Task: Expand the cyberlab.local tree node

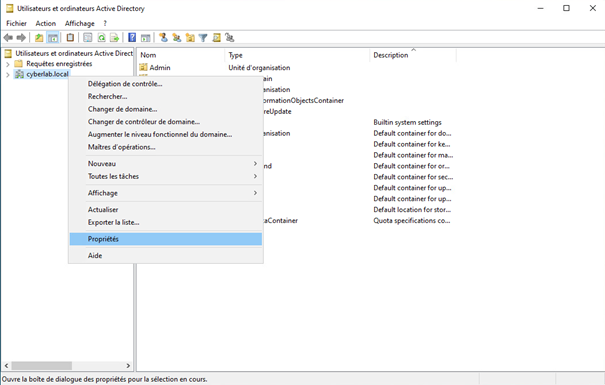Action: pos(8,74)
